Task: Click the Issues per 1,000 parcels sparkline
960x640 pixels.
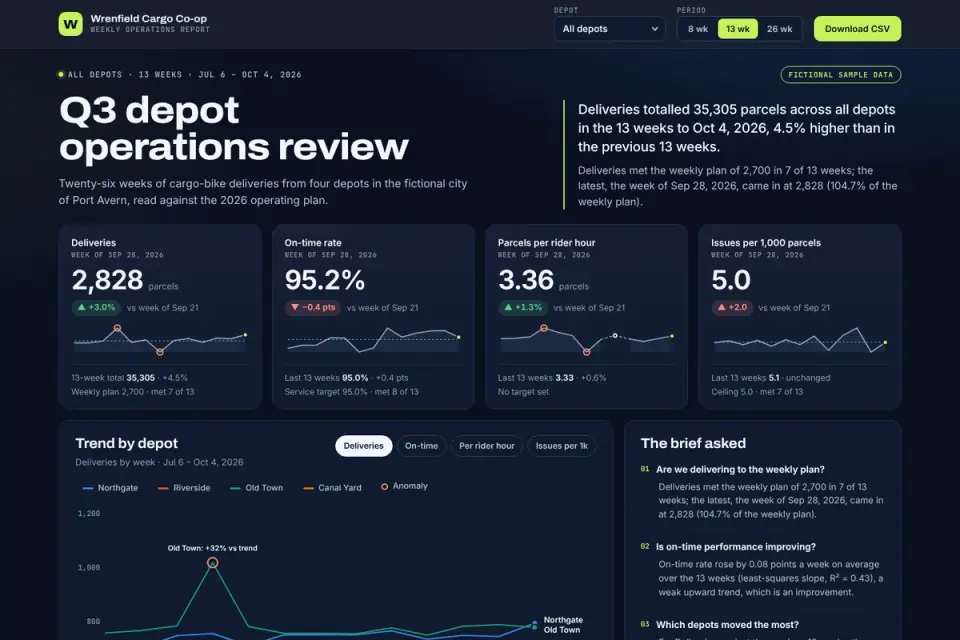Action: 800,340
